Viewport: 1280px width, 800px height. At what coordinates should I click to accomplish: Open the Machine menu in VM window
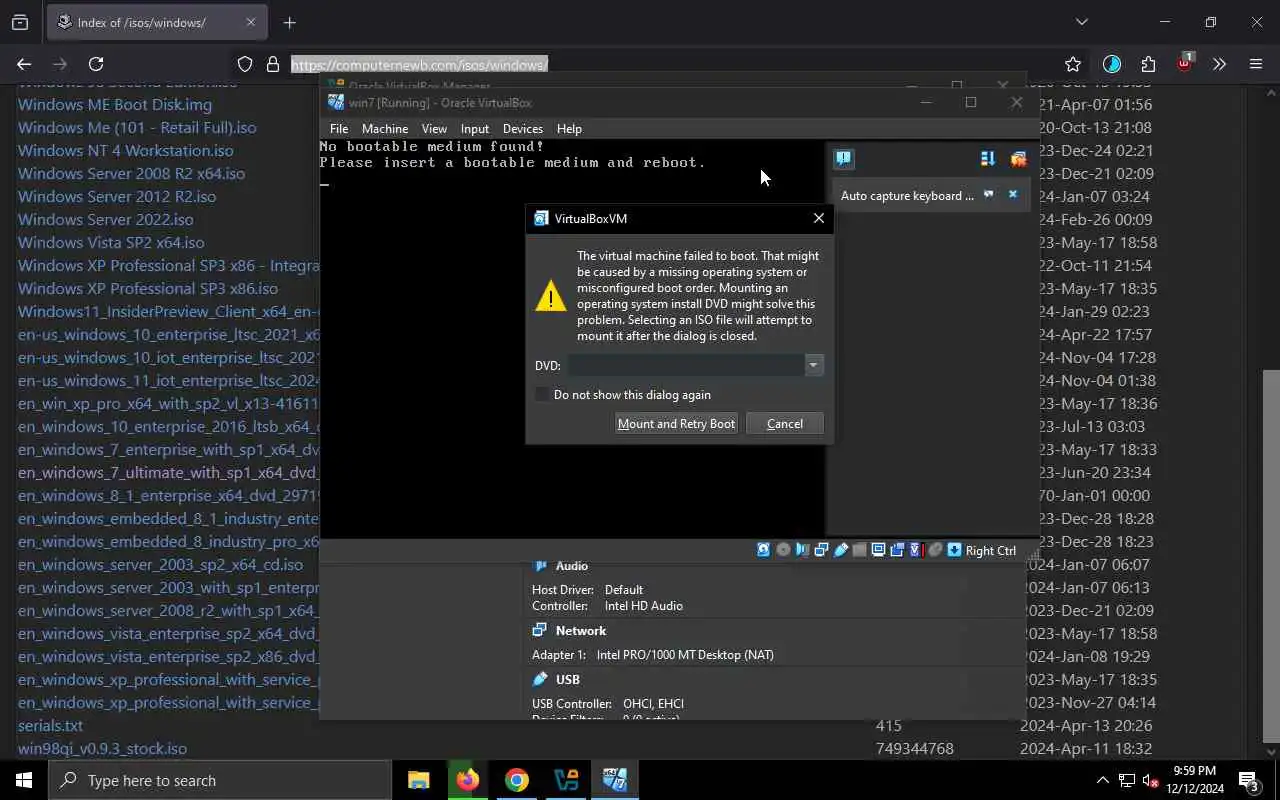[385, 128]
